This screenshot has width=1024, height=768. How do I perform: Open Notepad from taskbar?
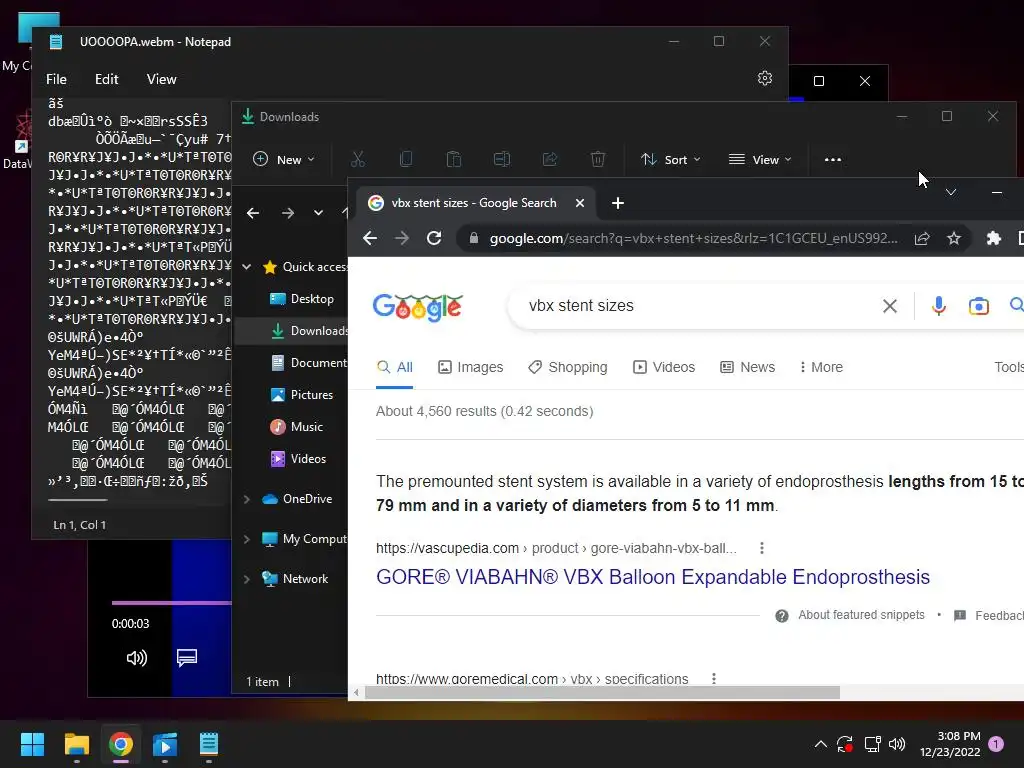[x=208, y=744]
